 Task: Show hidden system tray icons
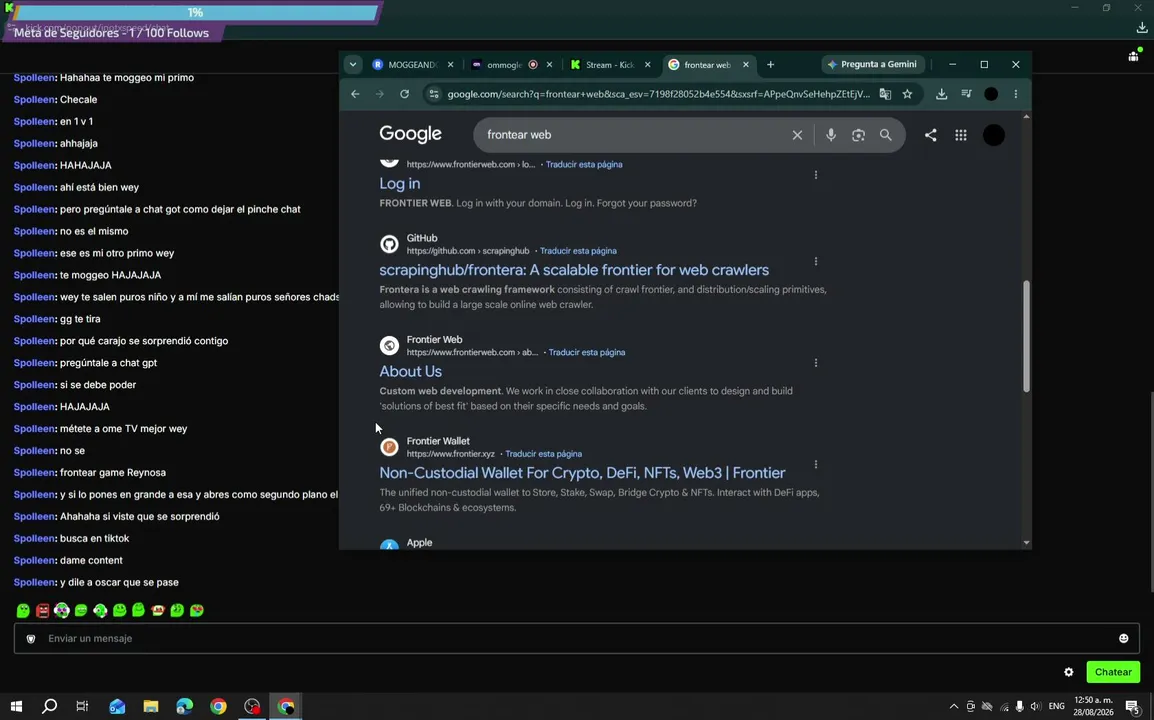click(954, 706)
